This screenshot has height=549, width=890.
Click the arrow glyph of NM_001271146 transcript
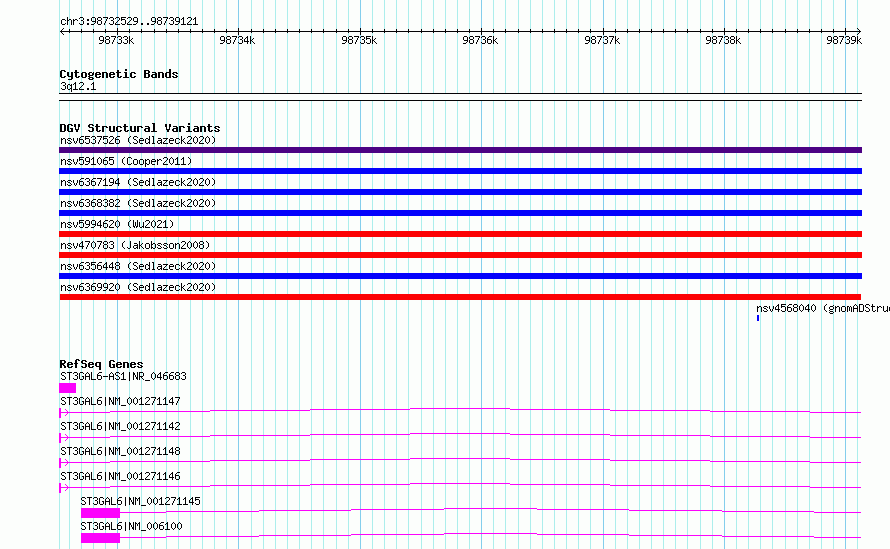coord(64,488)
